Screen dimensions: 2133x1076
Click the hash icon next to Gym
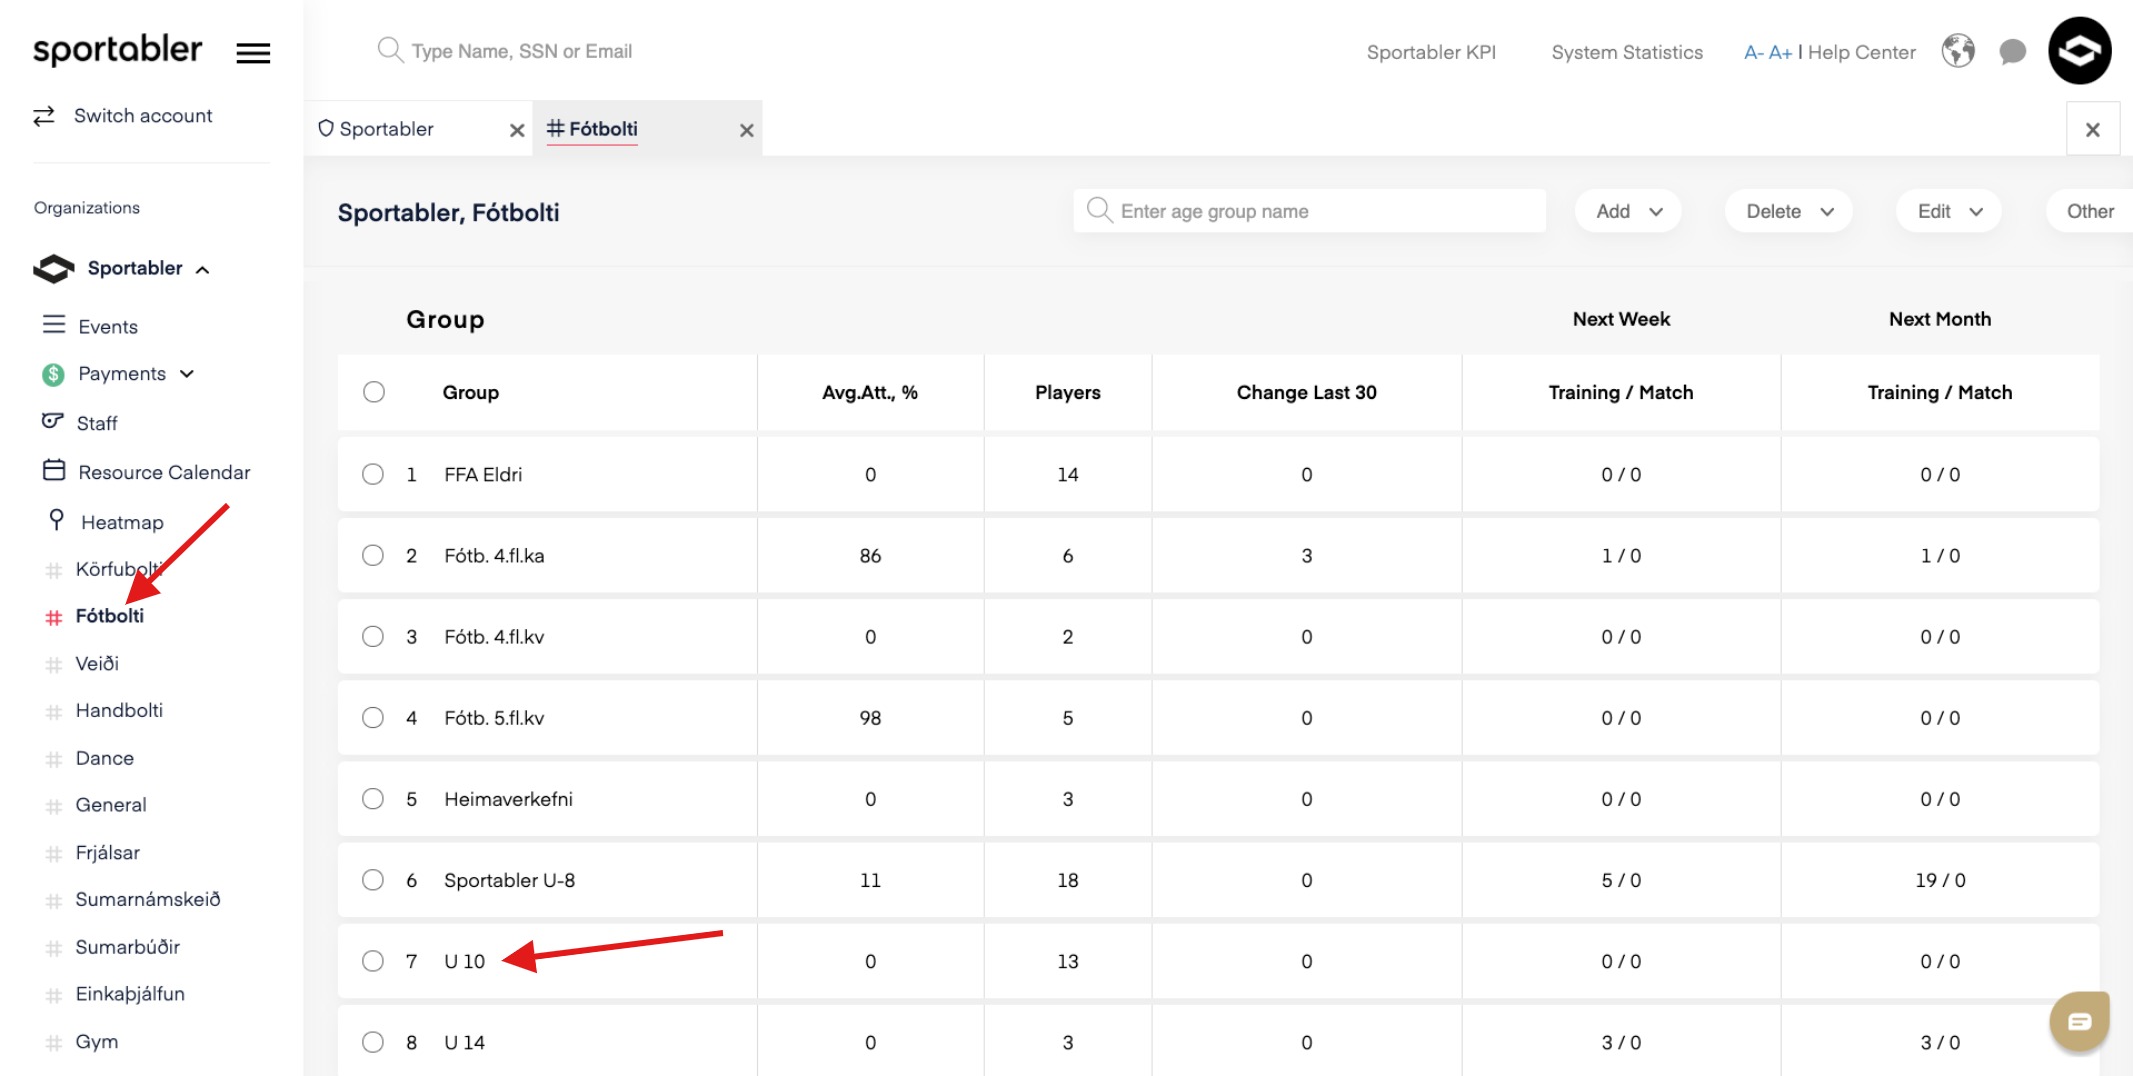54,1043
